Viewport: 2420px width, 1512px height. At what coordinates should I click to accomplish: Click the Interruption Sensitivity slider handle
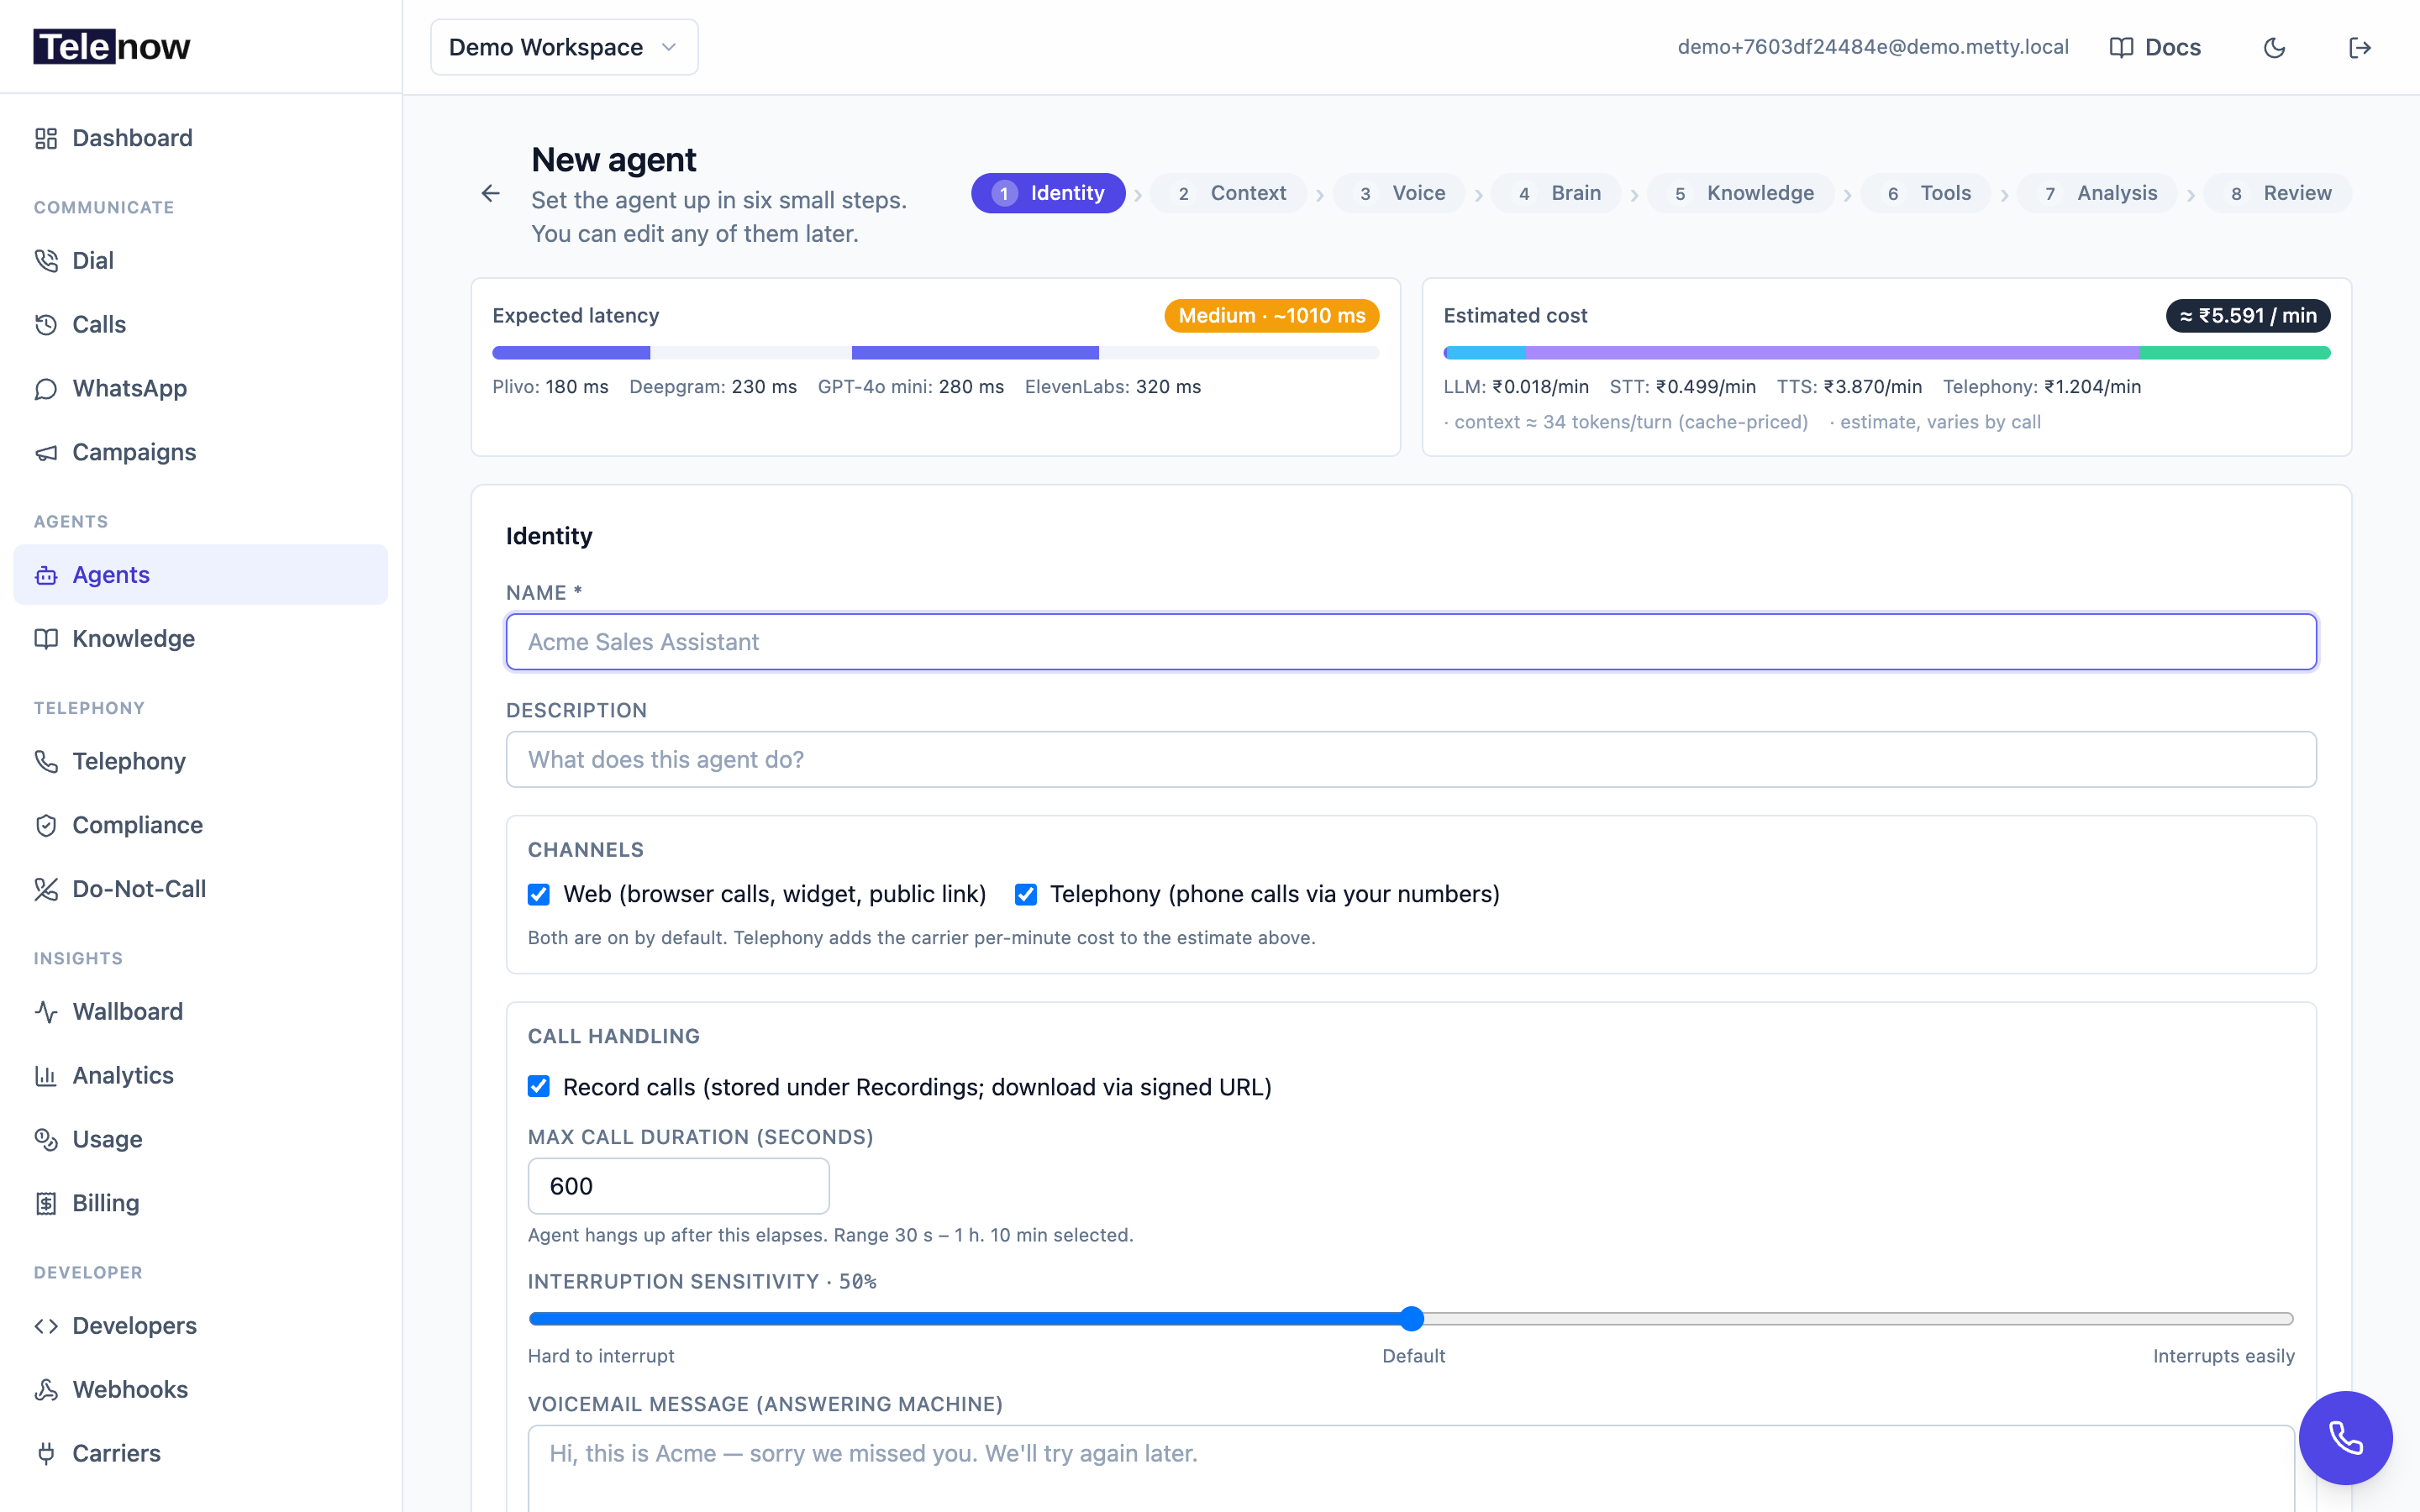click(x=1411, y=1319)
